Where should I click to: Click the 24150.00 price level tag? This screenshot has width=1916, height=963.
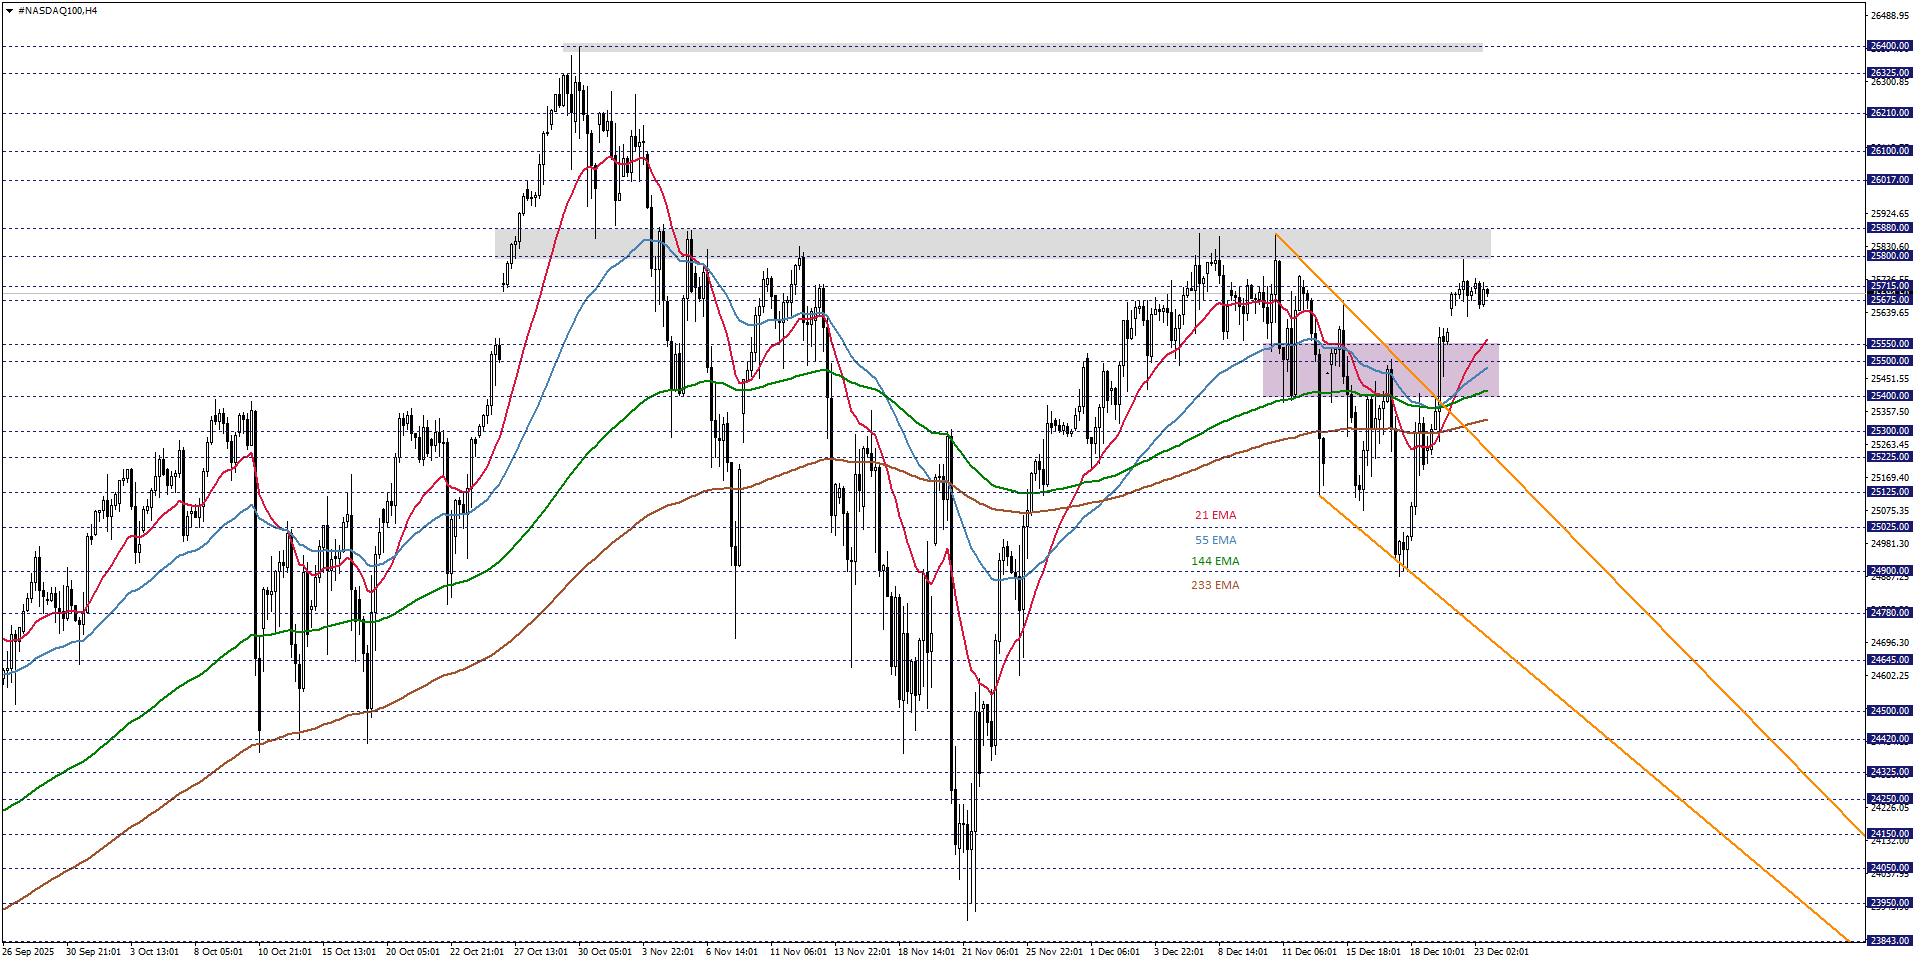tap(1889, 833)
